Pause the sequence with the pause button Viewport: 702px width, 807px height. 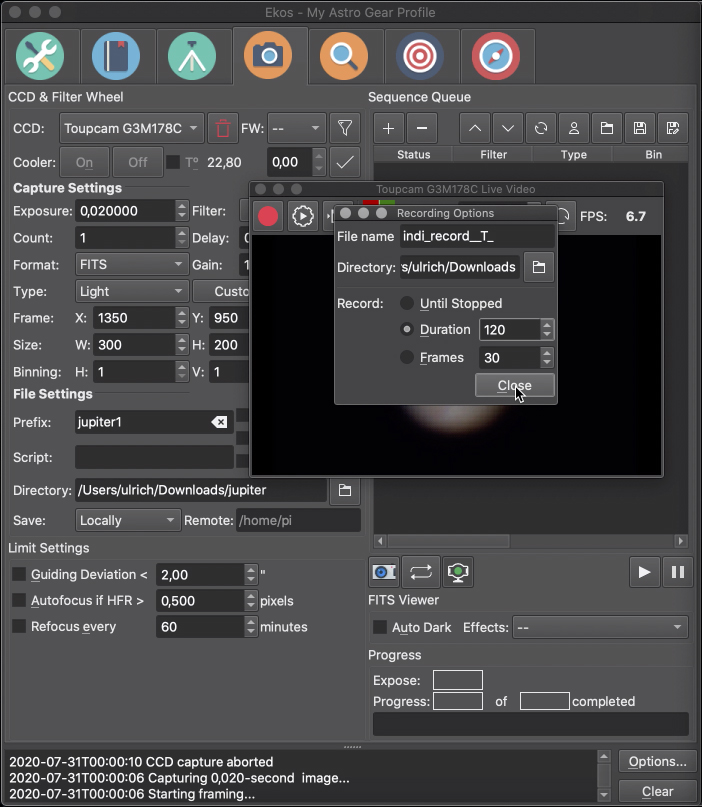pyautogui.click(x=678, y=572)
